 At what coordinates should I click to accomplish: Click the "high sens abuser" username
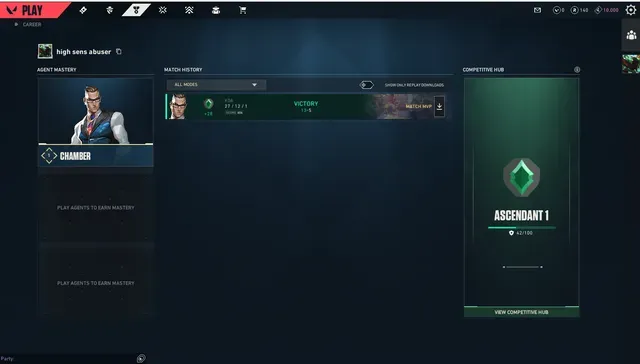click(x=84, y=52)
